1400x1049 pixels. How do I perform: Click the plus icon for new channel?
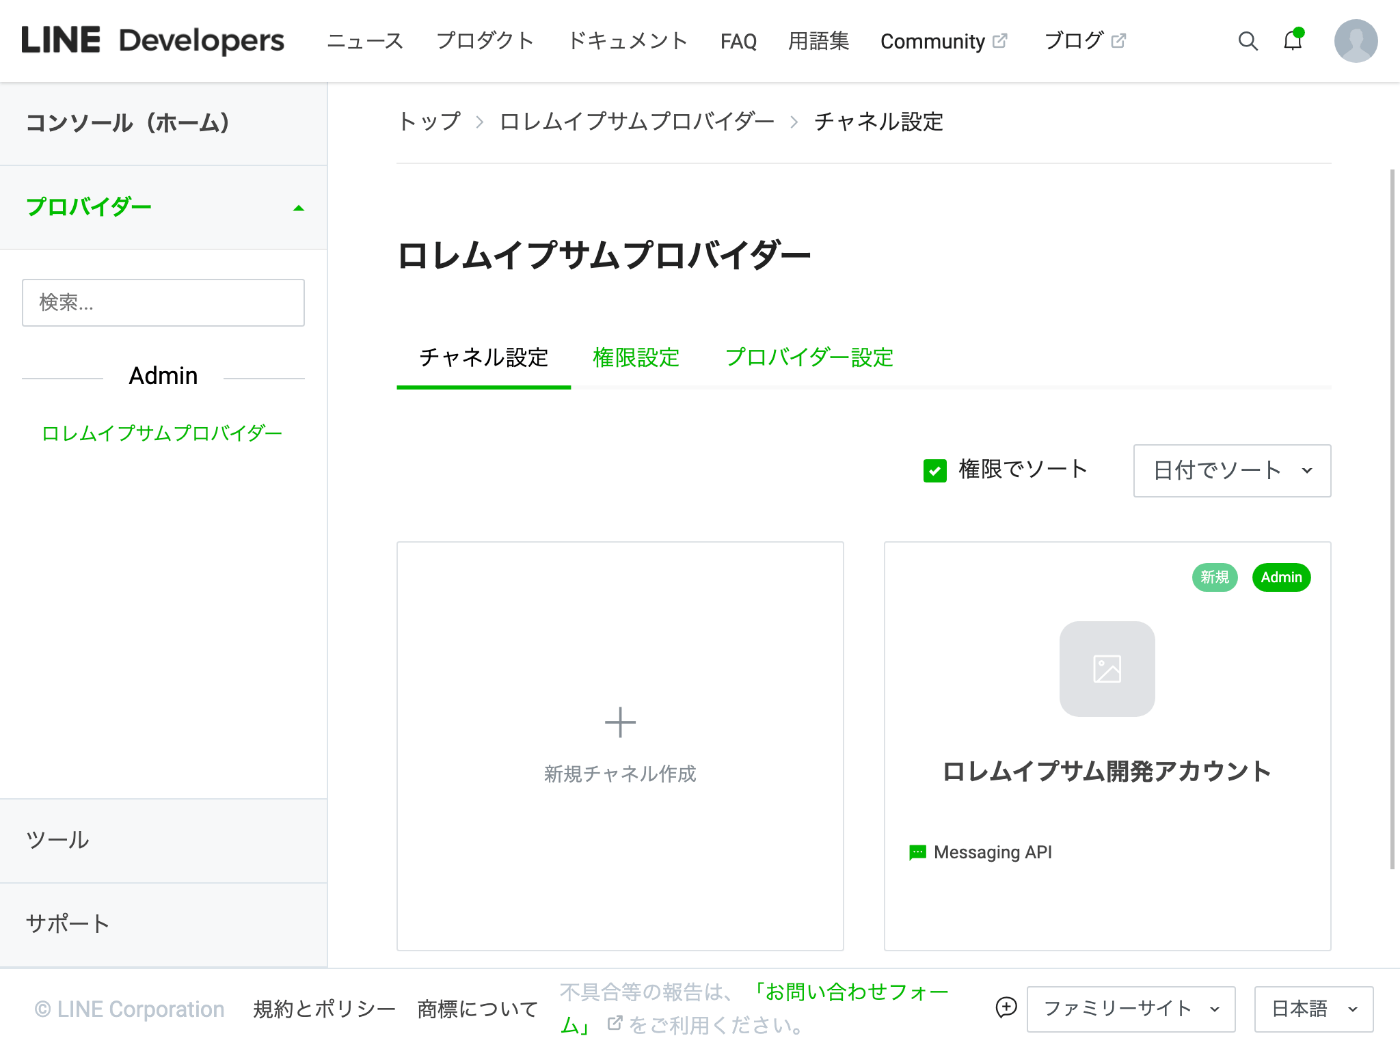pos(620,722)
